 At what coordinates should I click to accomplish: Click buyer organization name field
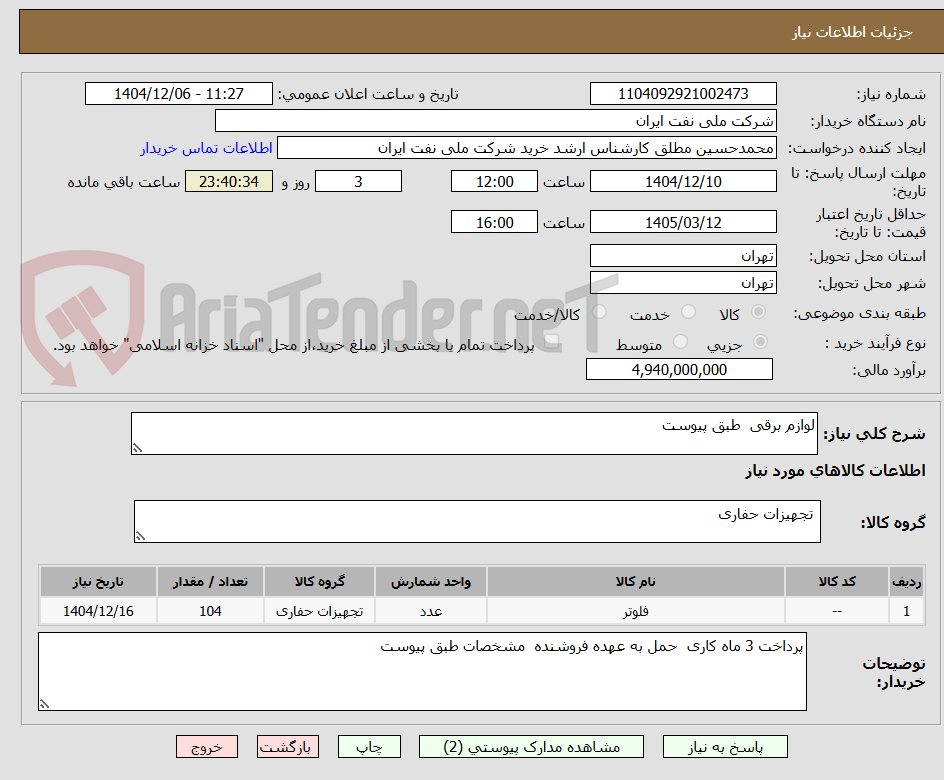[495, 121]
